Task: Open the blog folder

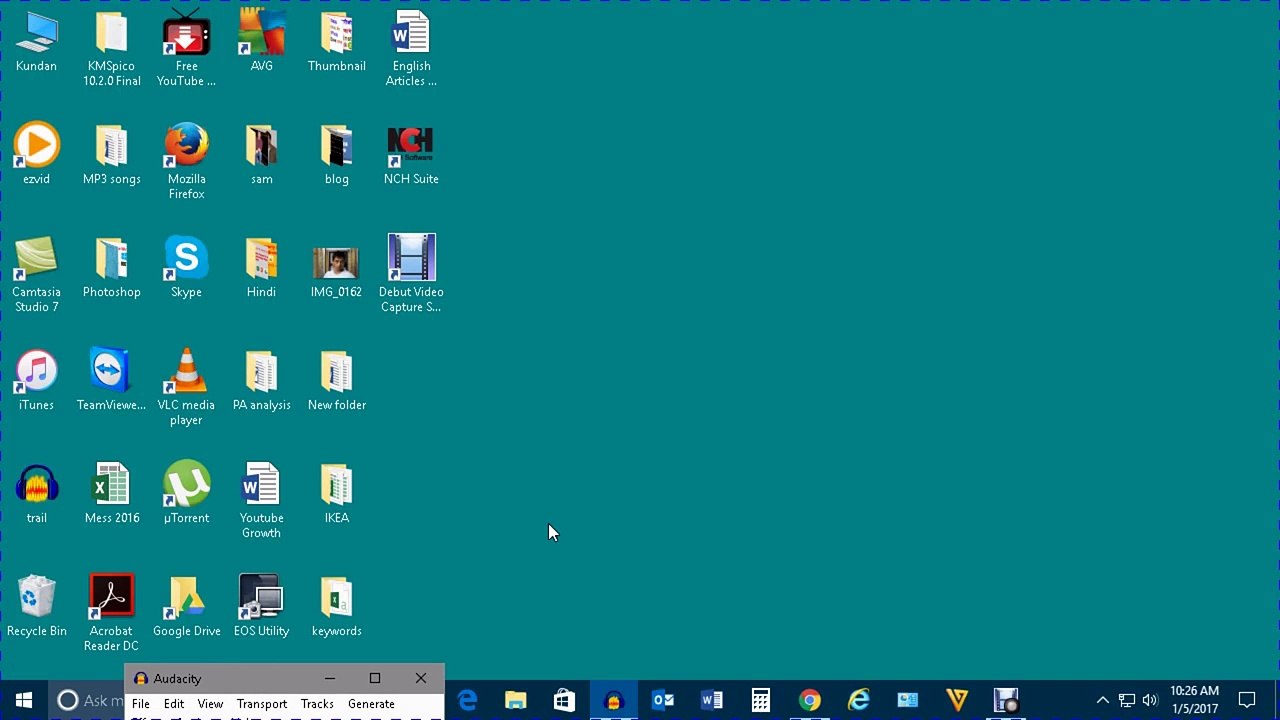Action: coord(336,155)
